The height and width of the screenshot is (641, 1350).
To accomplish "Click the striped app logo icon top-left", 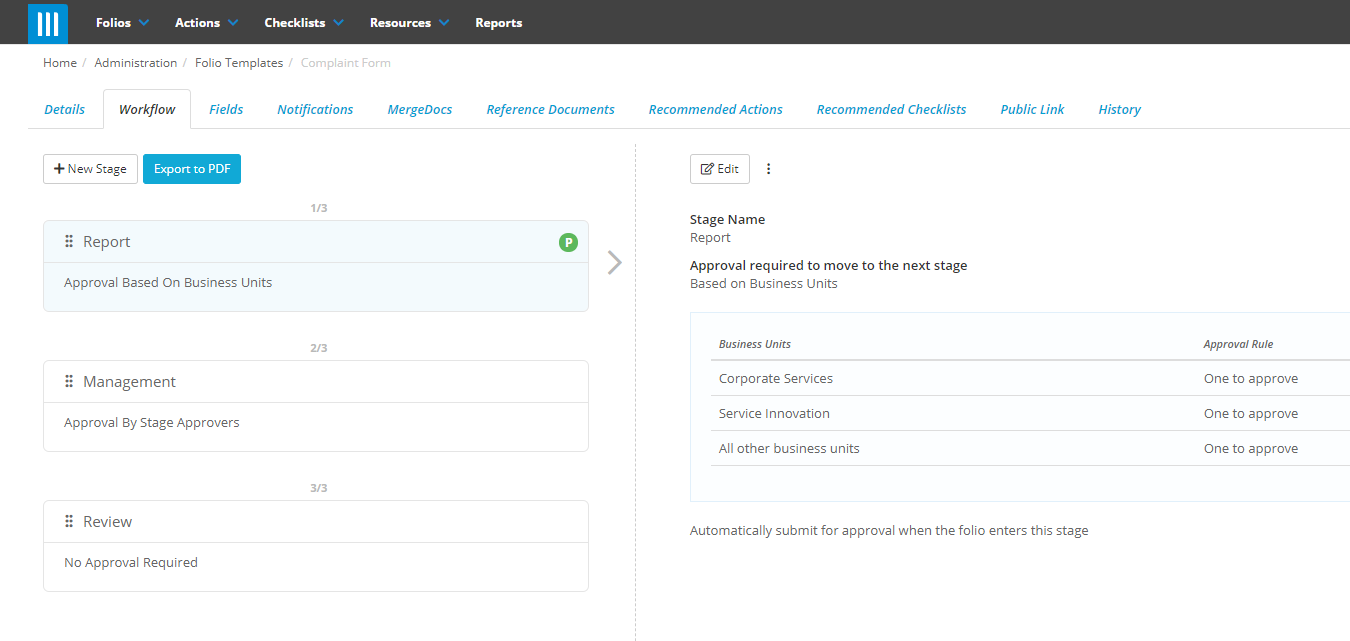I will point(47,22).
